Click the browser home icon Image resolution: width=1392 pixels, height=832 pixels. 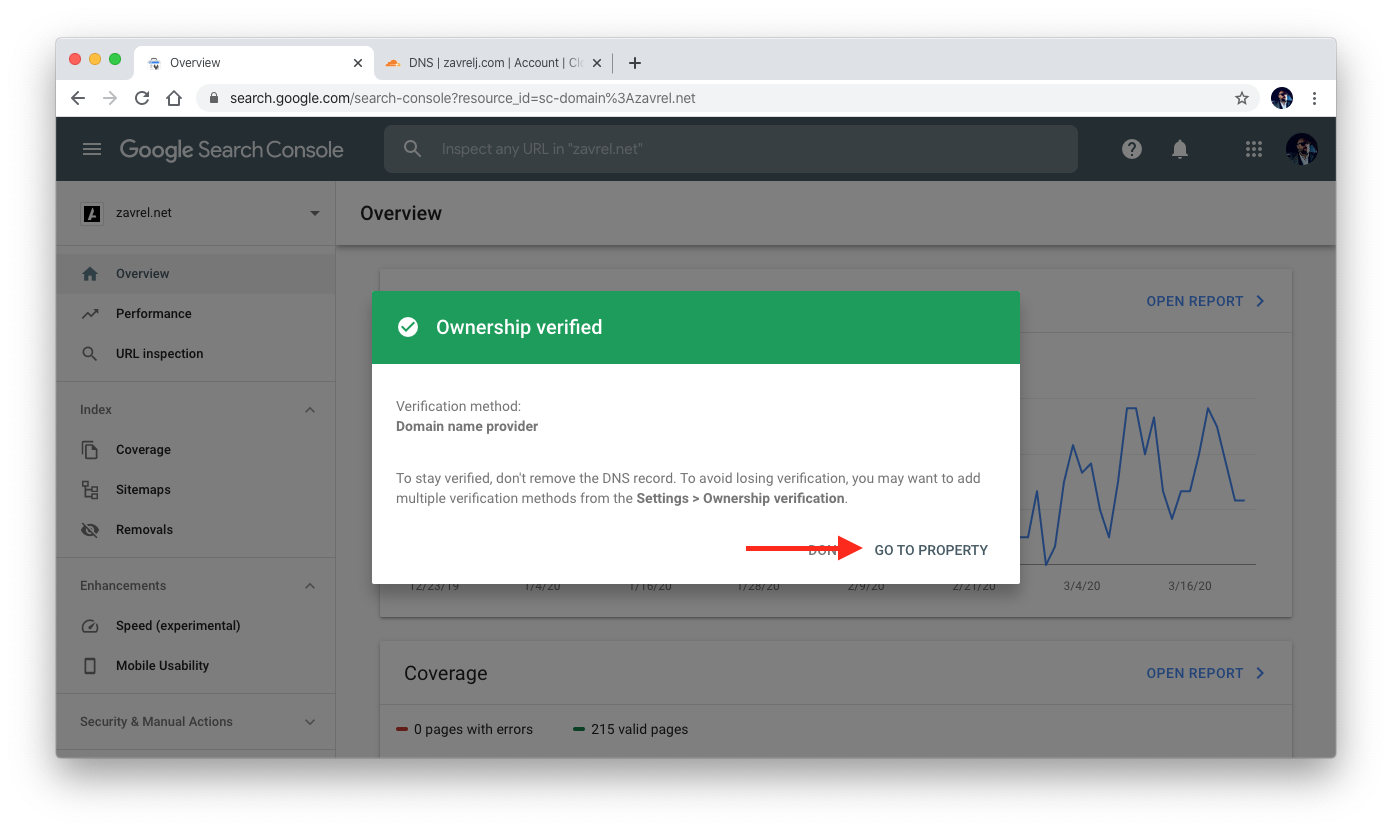pyautogui.click(x=174, y=98)
